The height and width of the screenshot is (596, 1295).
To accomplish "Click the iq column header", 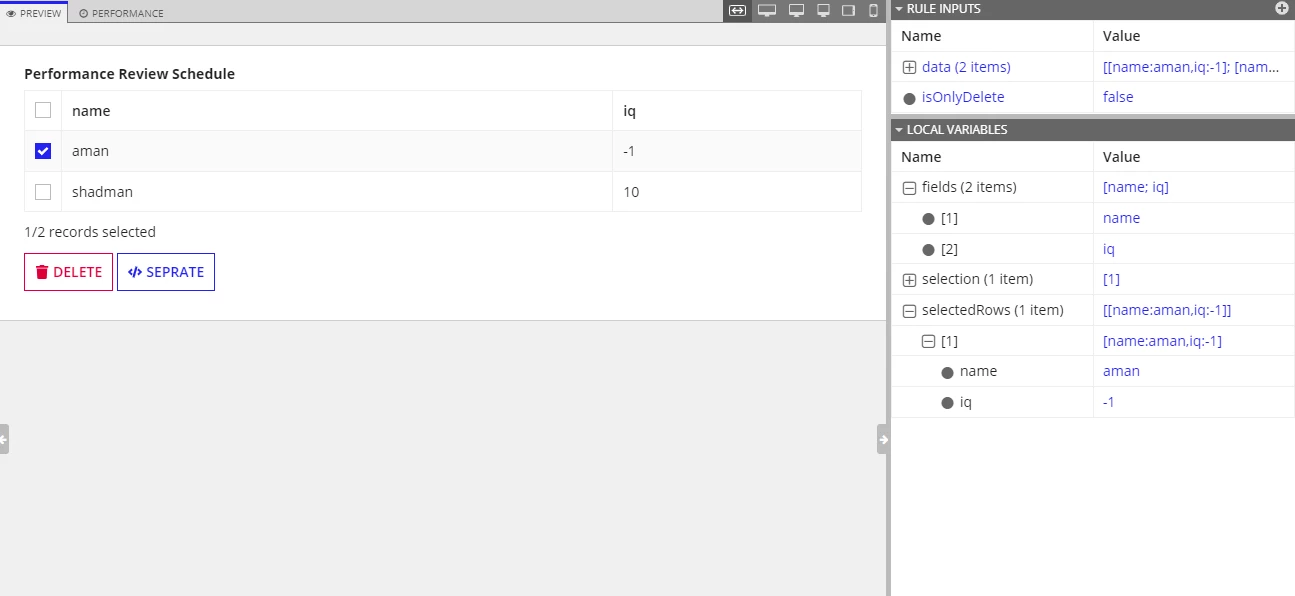I will point(630,111).
